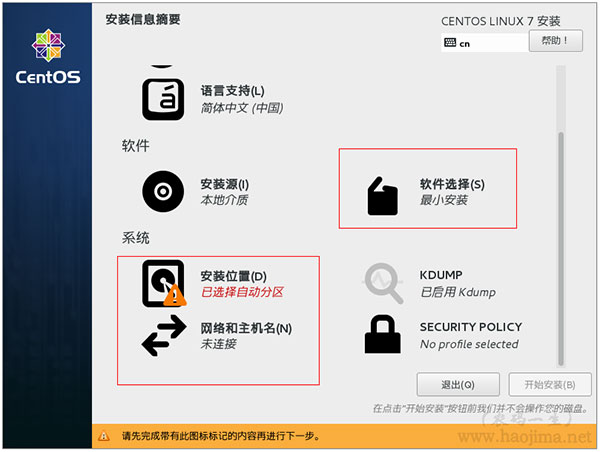Click the 软件 section heading
Screen dimensions: 600x452
coord(135,146)
